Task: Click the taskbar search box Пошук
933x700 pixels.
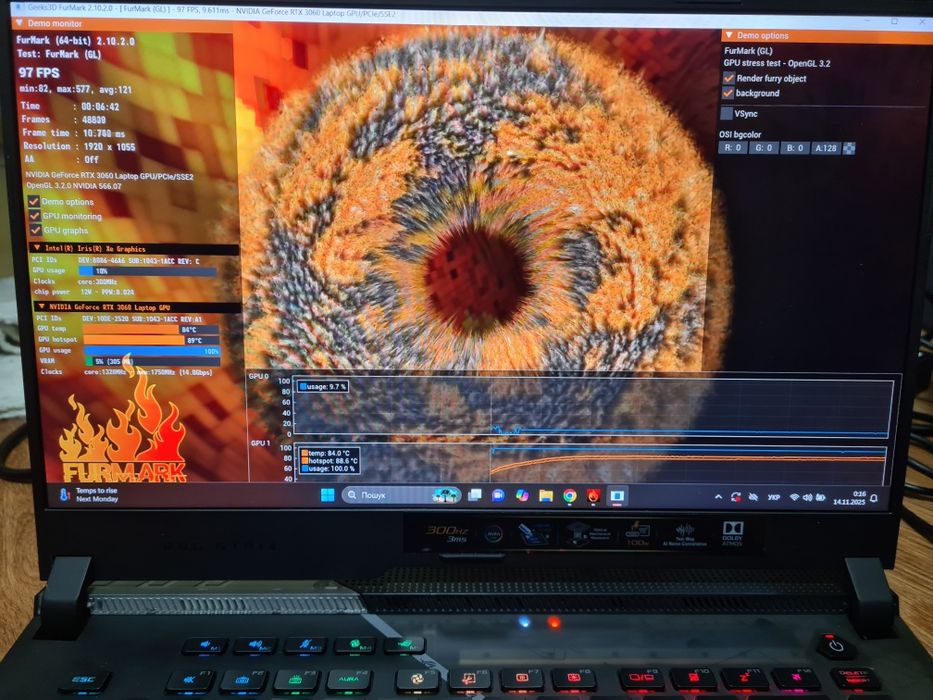Action: tap(402, 495)
